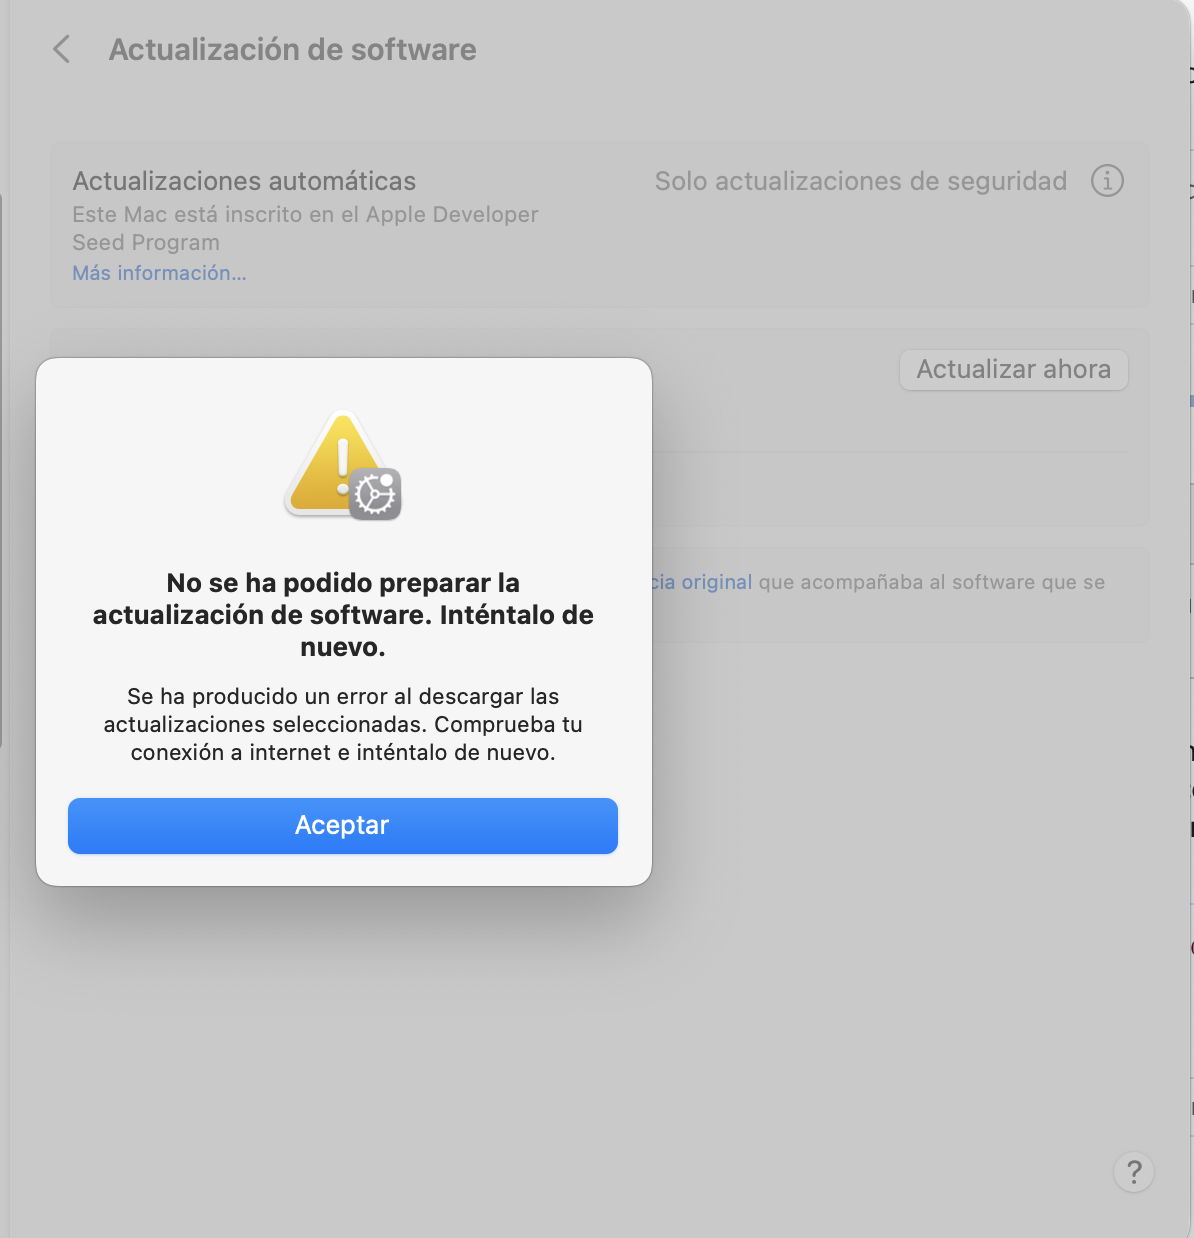Dismiss the error dialog with Aceptar
Image resolution: width=1194 pixels, height=1238 pixels.
343,825
